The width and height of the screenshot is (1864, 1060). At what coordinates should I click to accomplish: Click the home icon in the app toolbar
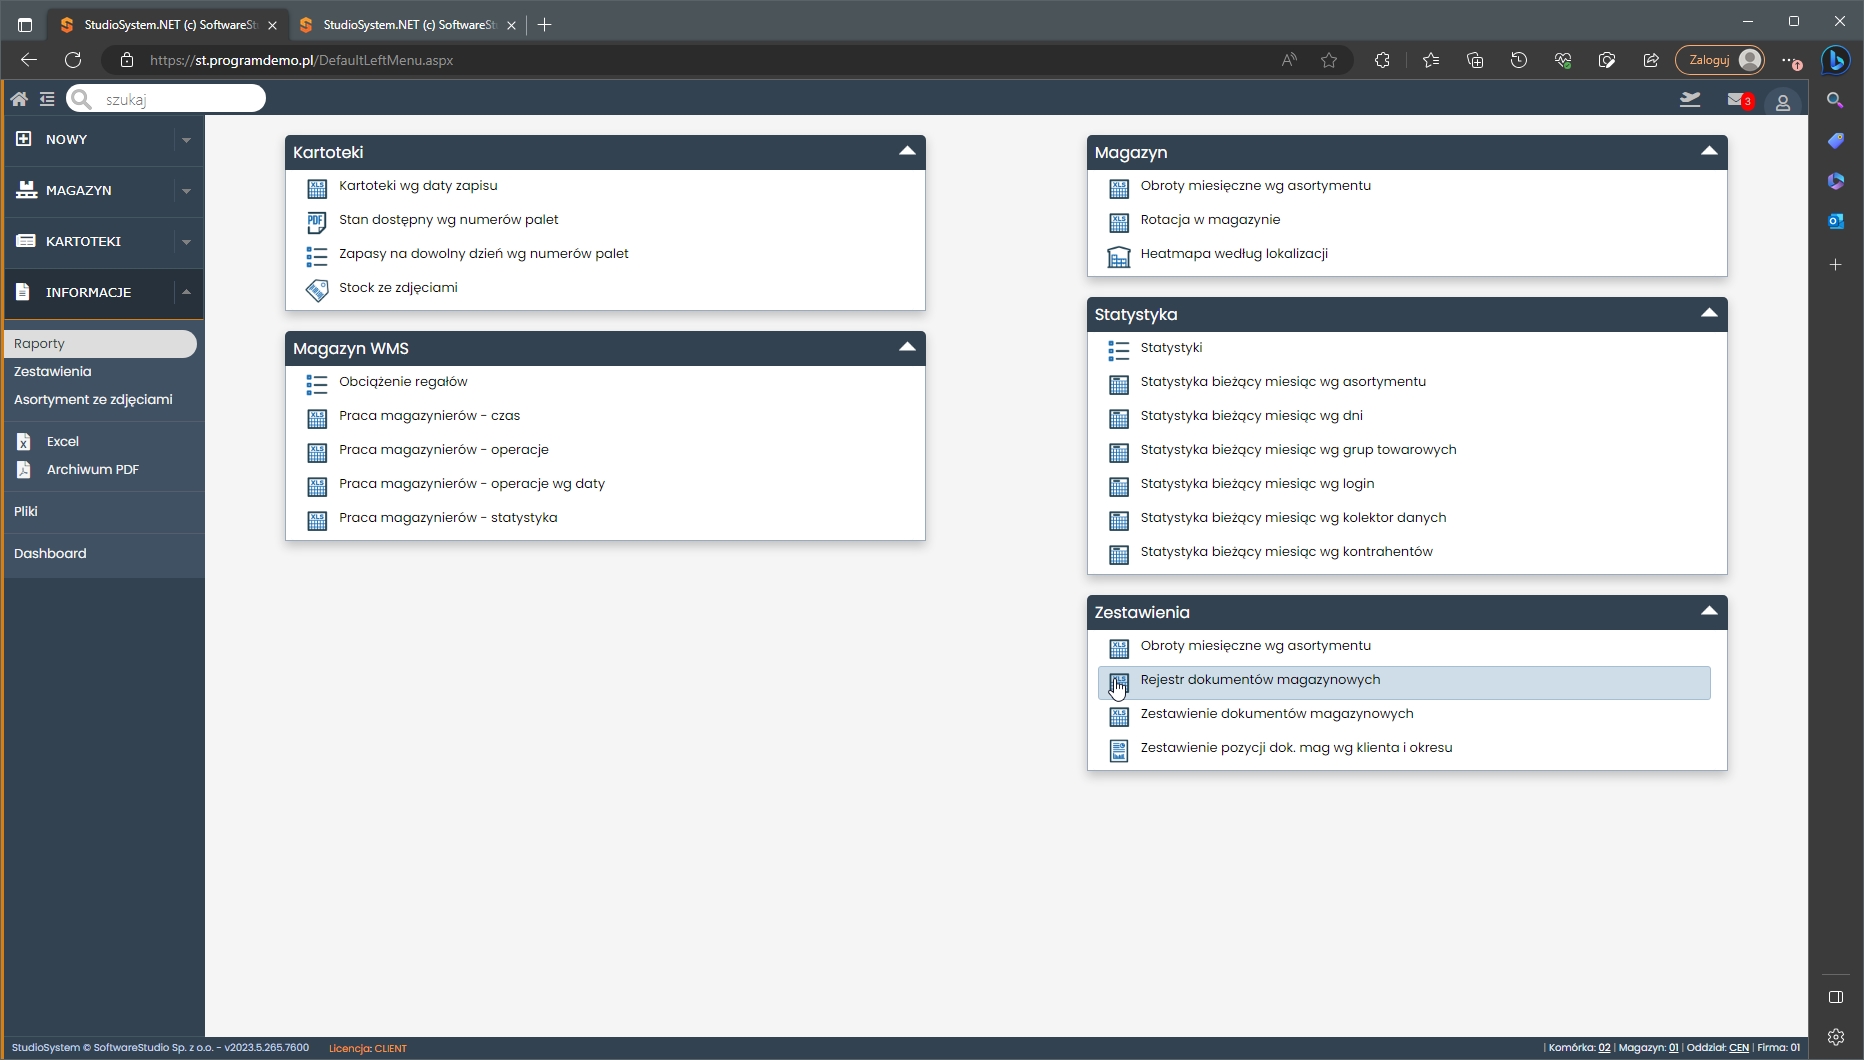tap(19, 99)
